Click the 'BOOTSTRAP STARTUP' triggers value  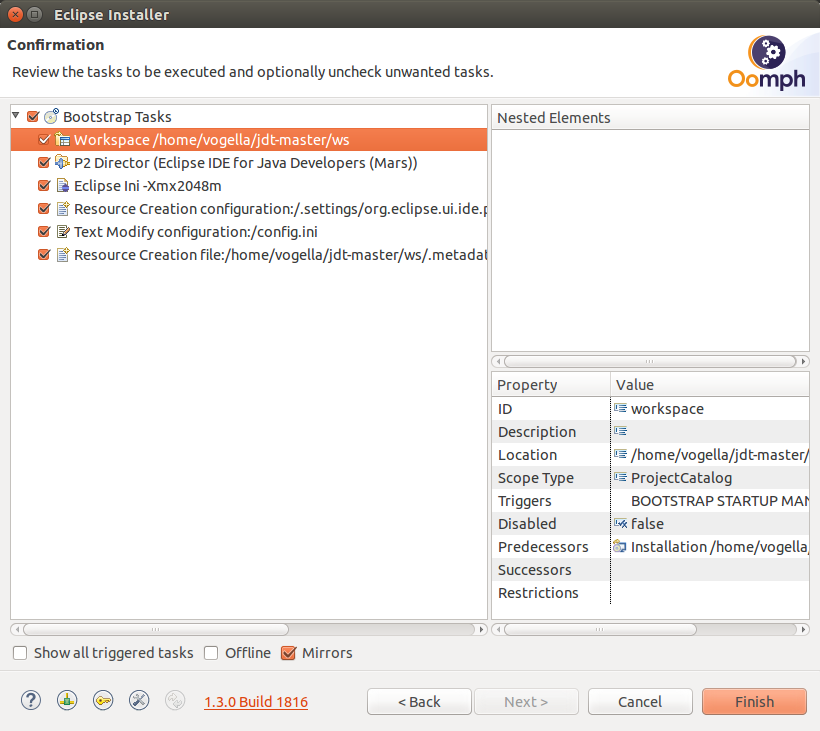coord(720,500)
